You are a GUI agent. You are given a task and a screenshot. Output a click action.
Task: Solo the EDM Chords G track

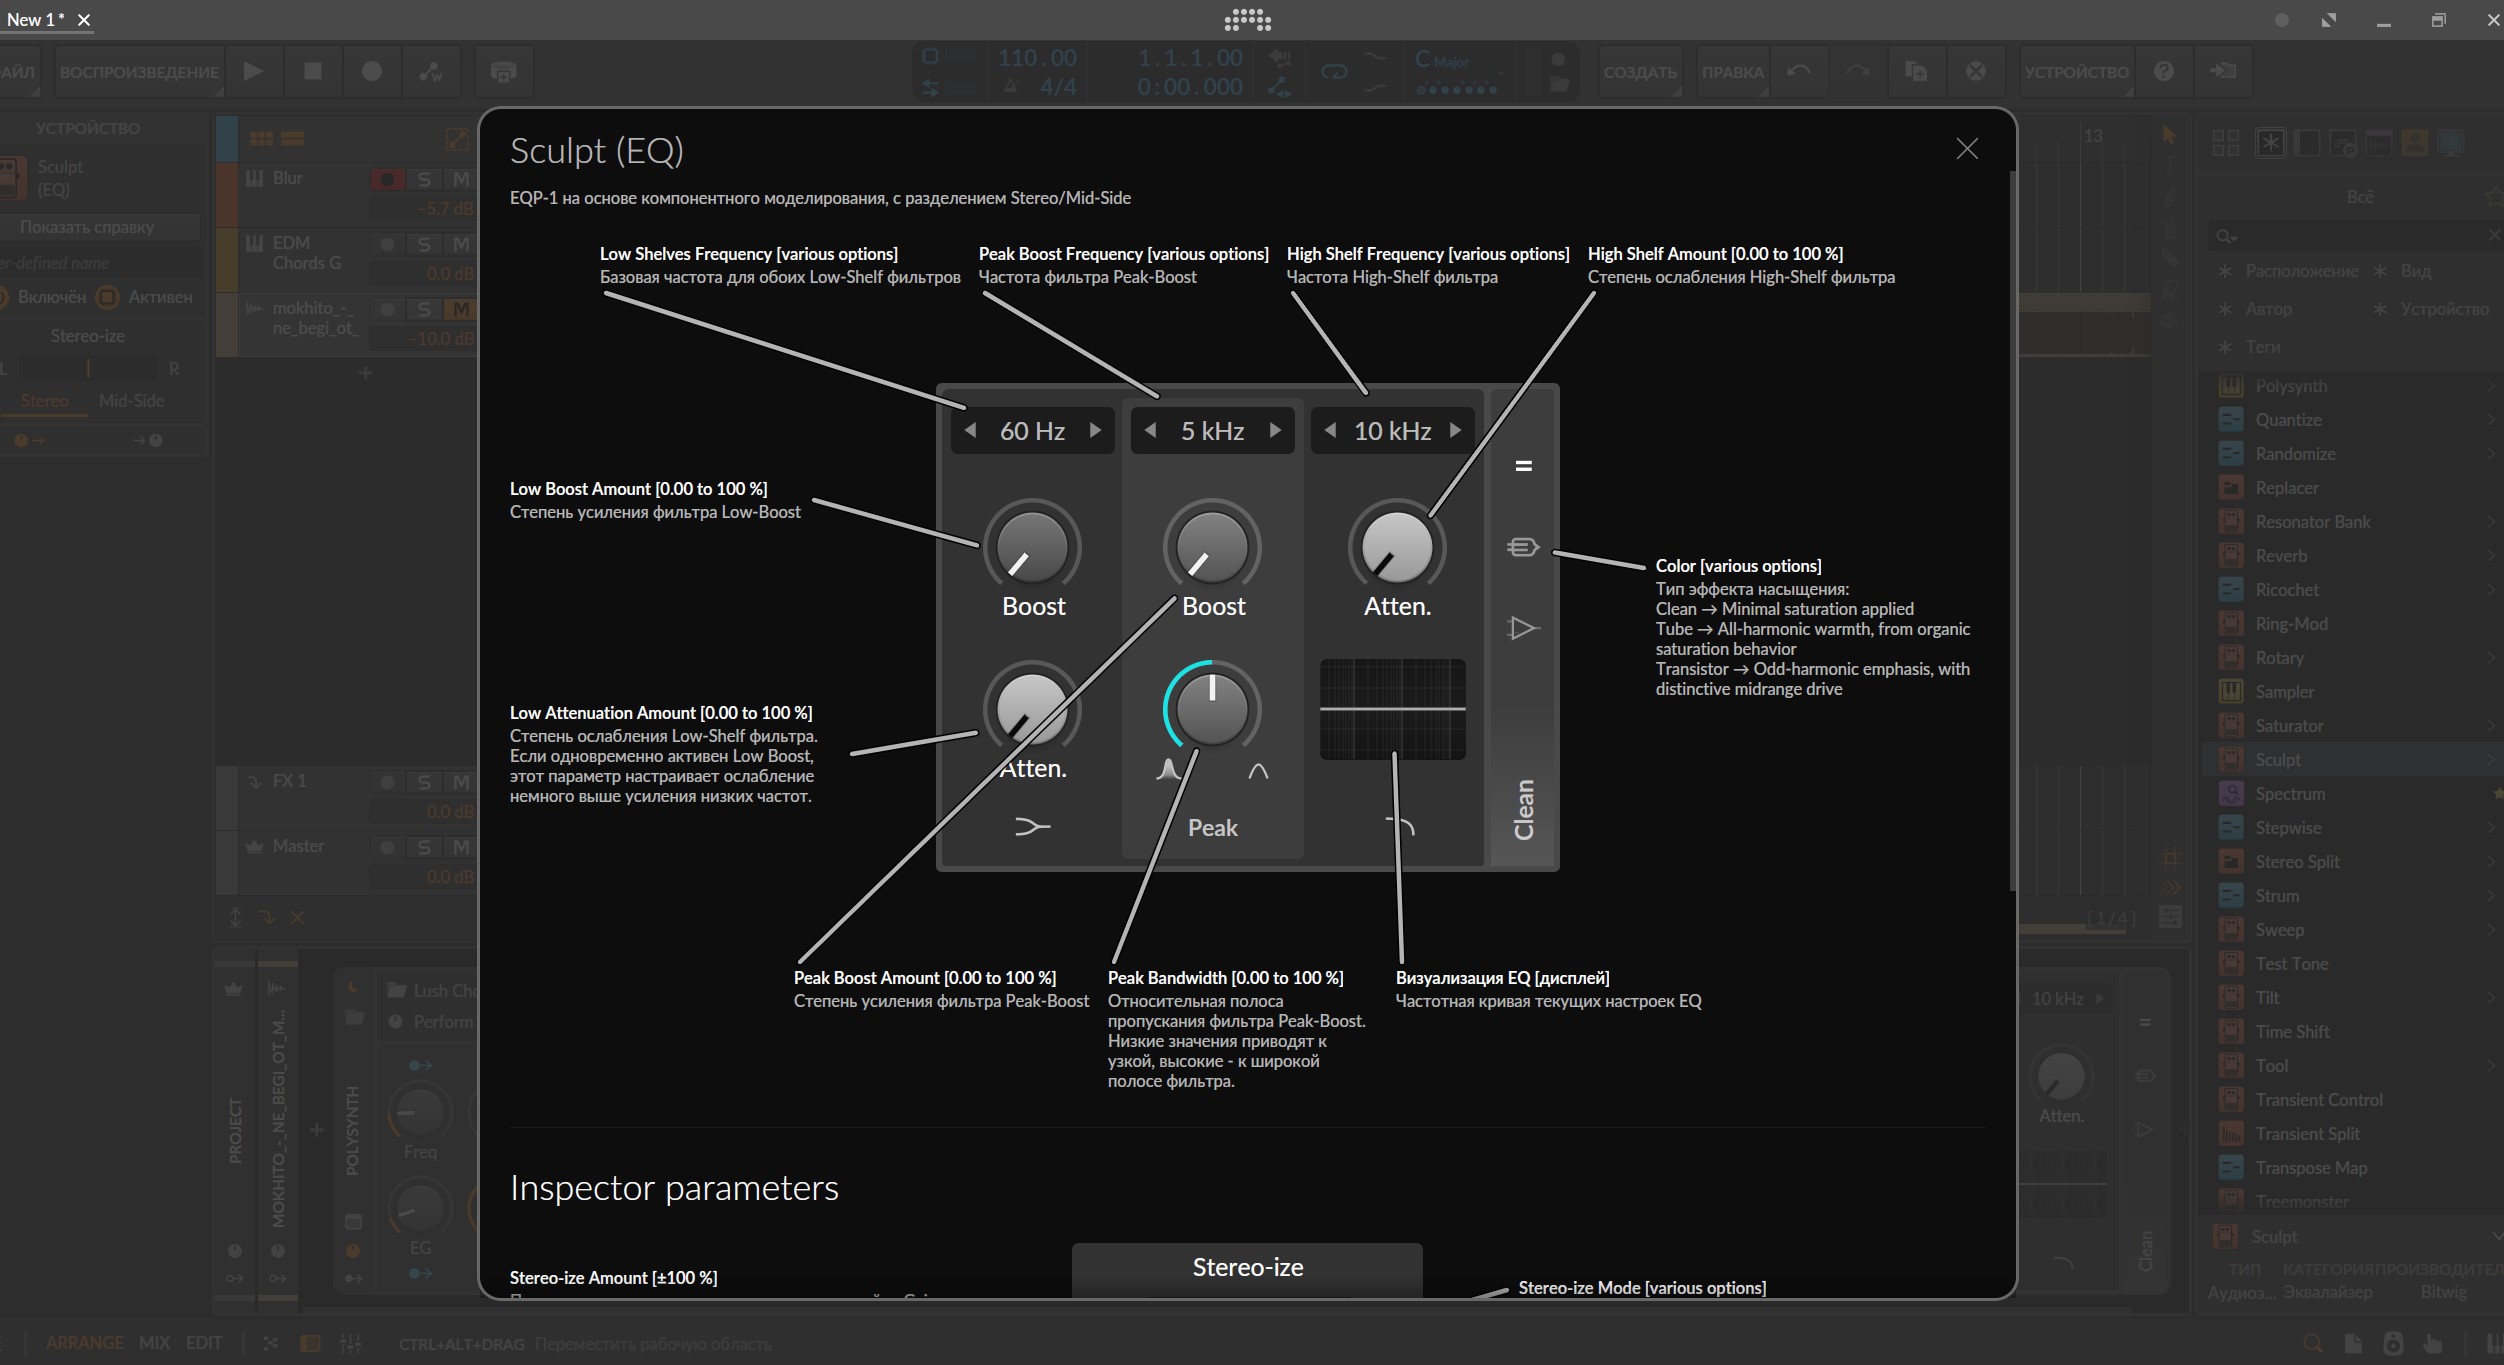pyautogui.click(x=424, y=244)
